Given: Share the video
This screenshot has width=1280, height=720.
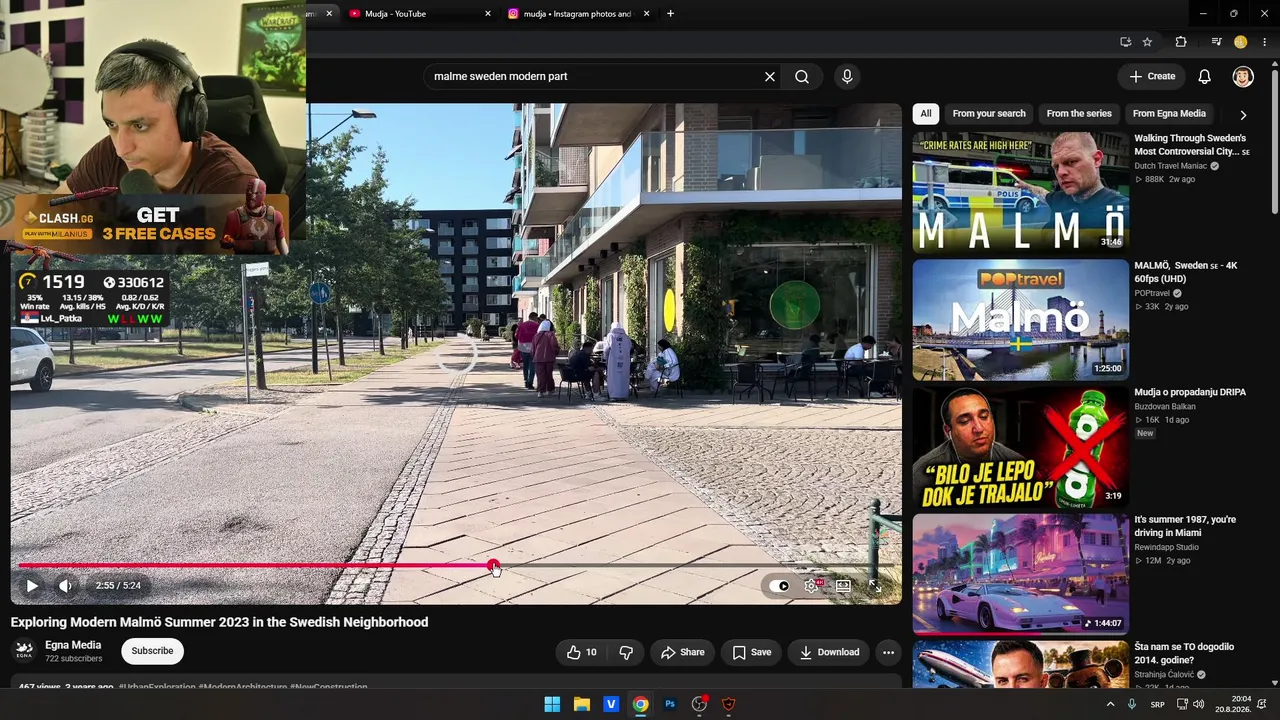Looking at the screenshot, I should click(x=682, y=652).
